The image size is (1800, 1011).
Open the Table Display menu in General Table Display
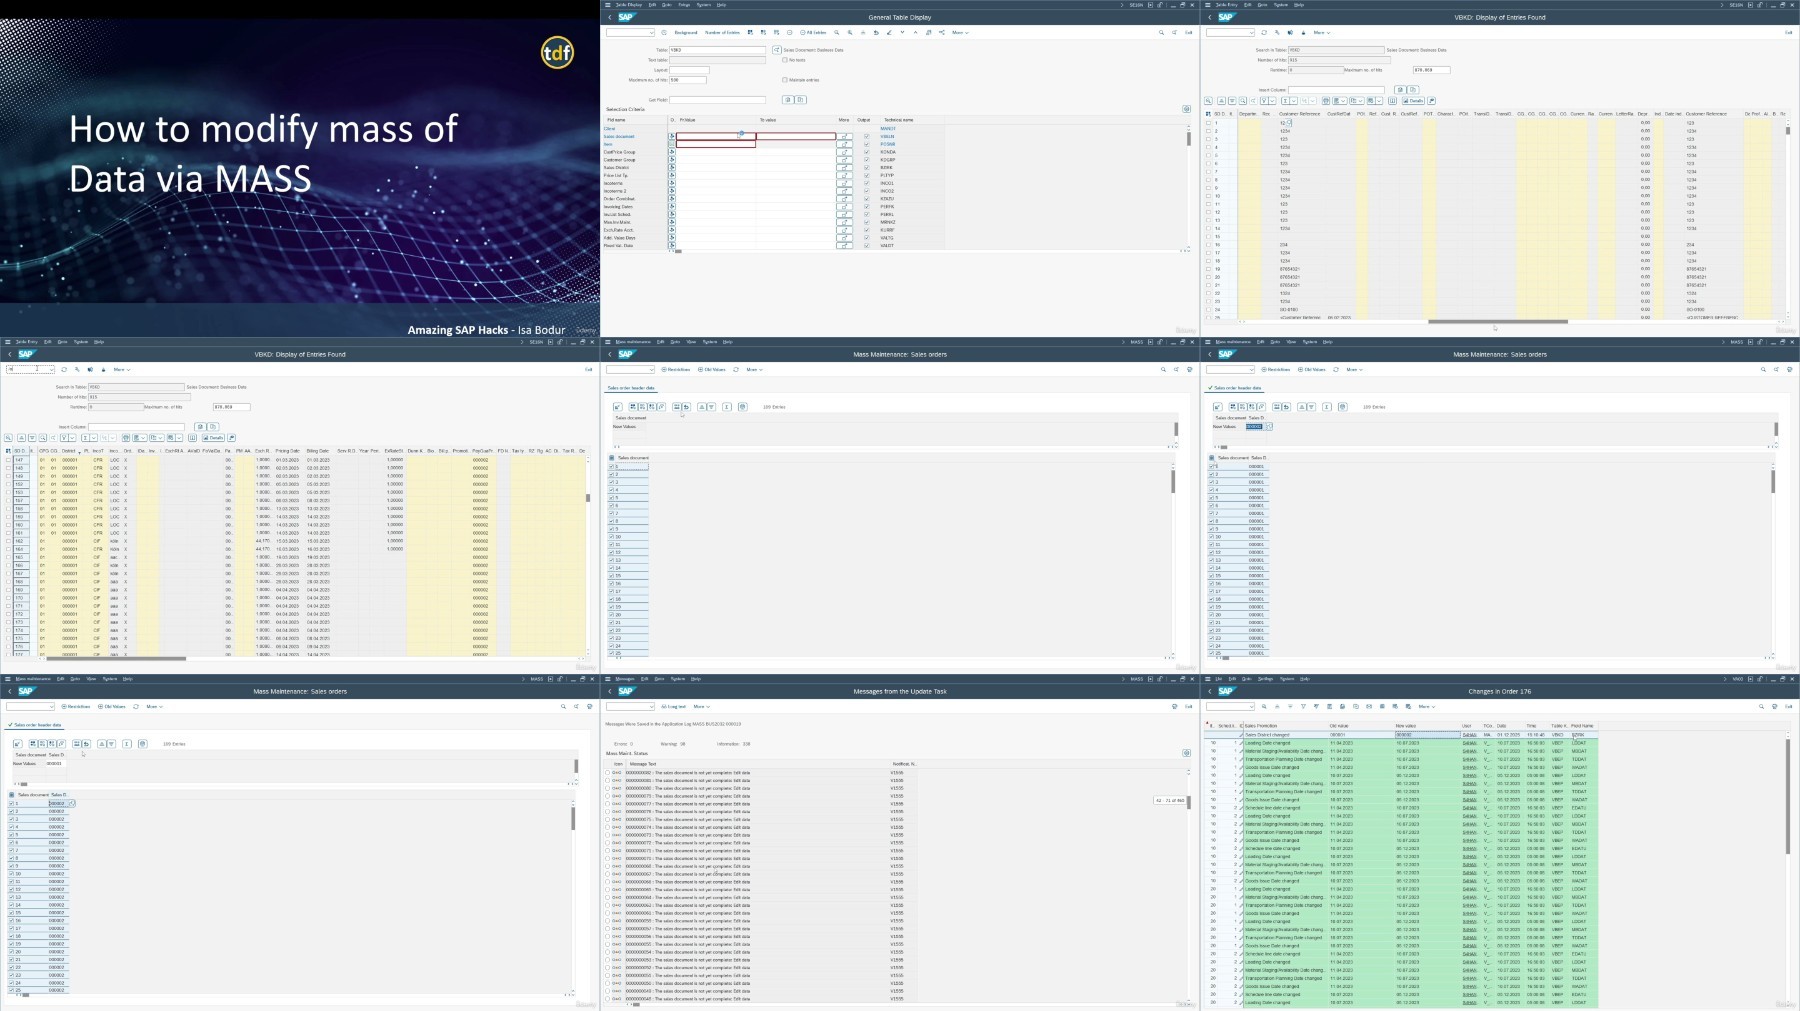(x=629, y=5)
